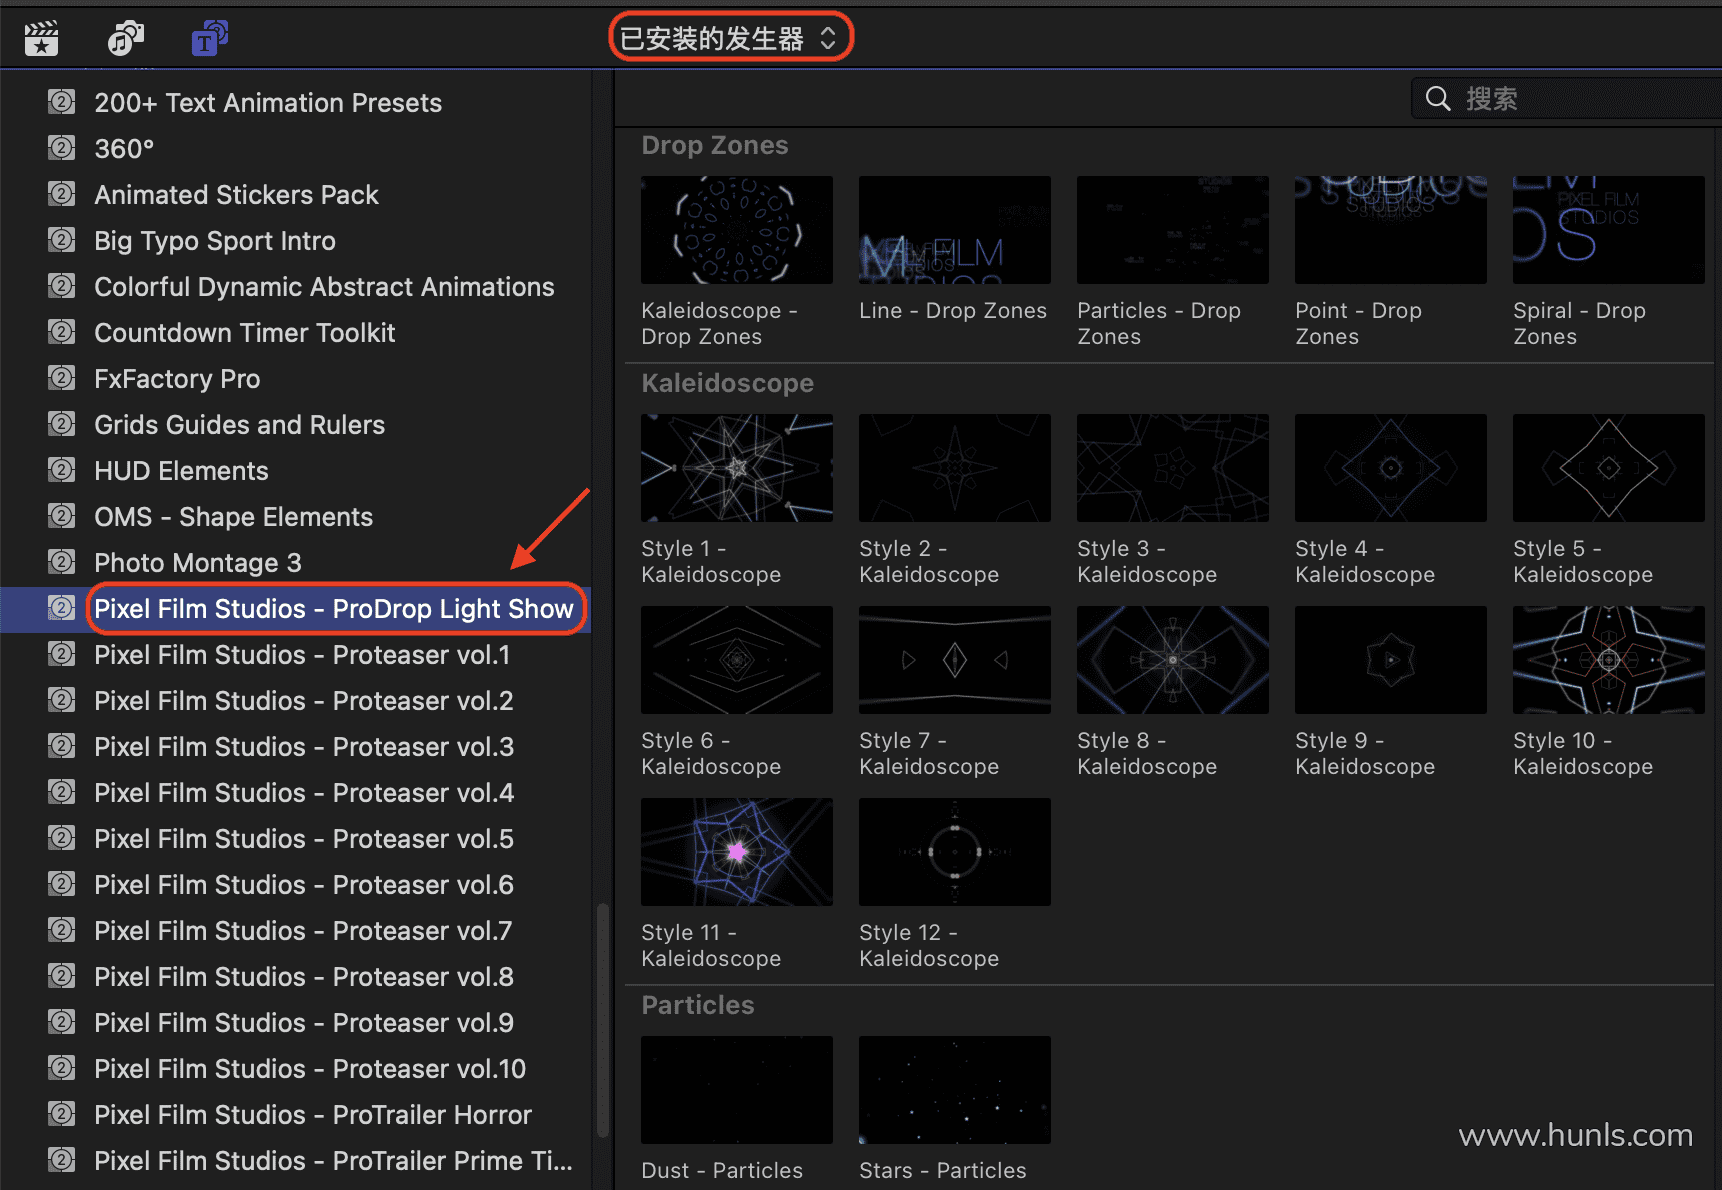Screen dimensions: 1722x1190
Task: Select the Big Typo Sport Intro category
Action: 296,241
